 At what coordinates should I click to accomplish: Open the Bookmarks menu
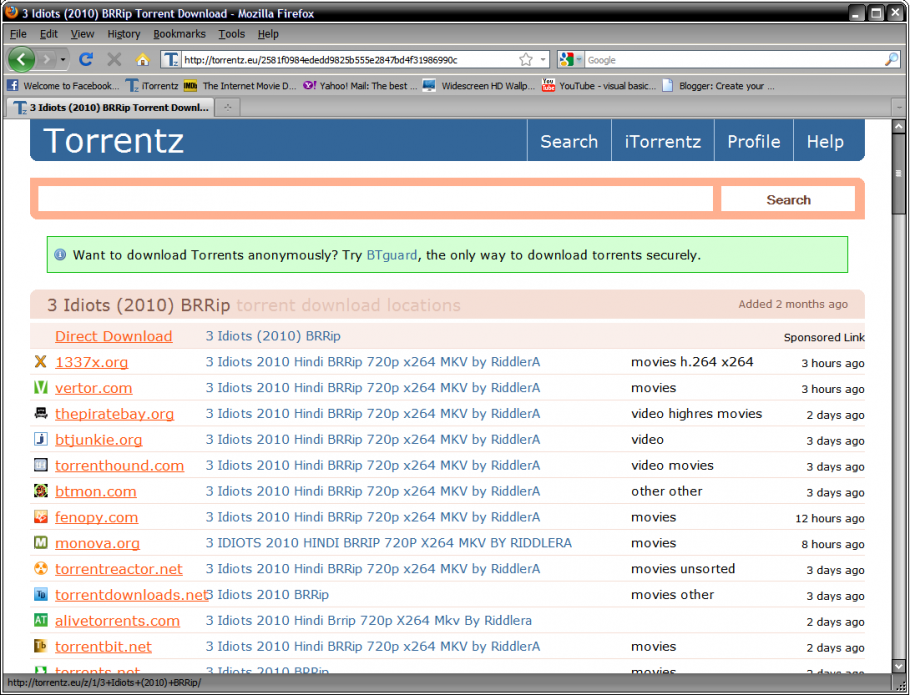pos(179,34)
